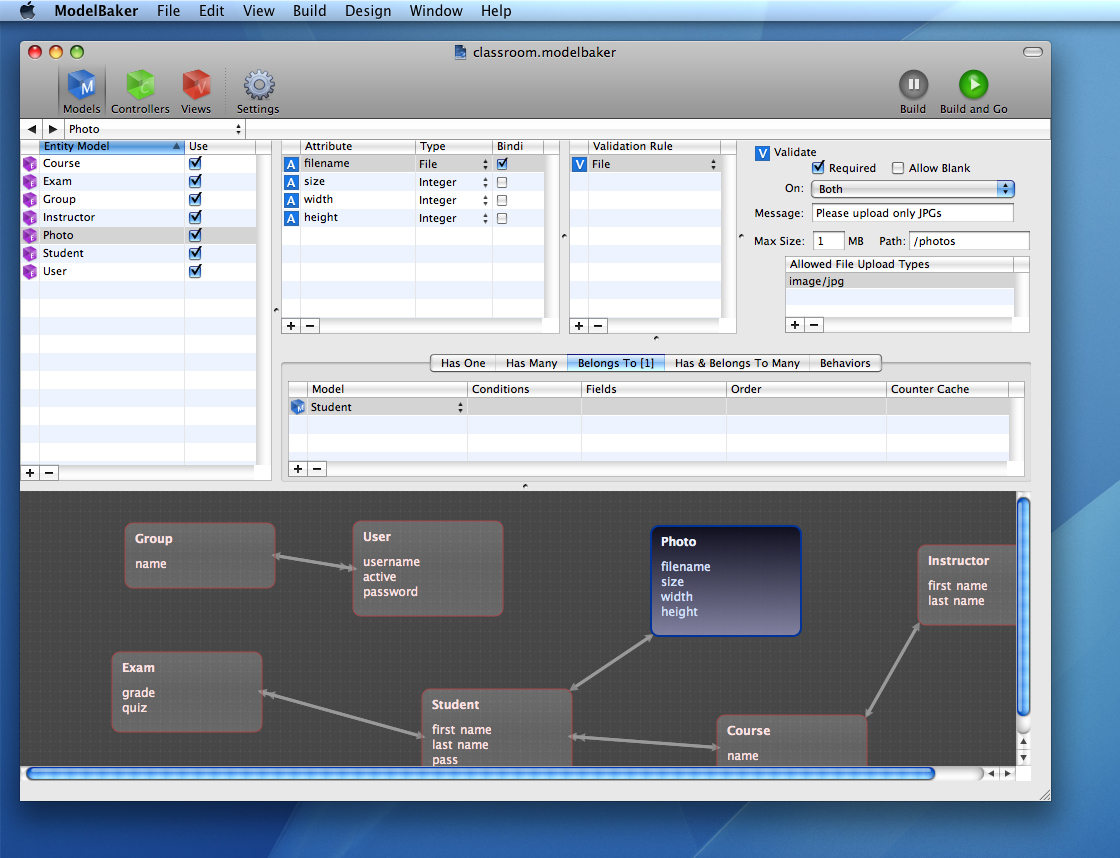The image size is (1120, 858).
Task: Click the width attribute icon
Action: [x=291, y=200]
